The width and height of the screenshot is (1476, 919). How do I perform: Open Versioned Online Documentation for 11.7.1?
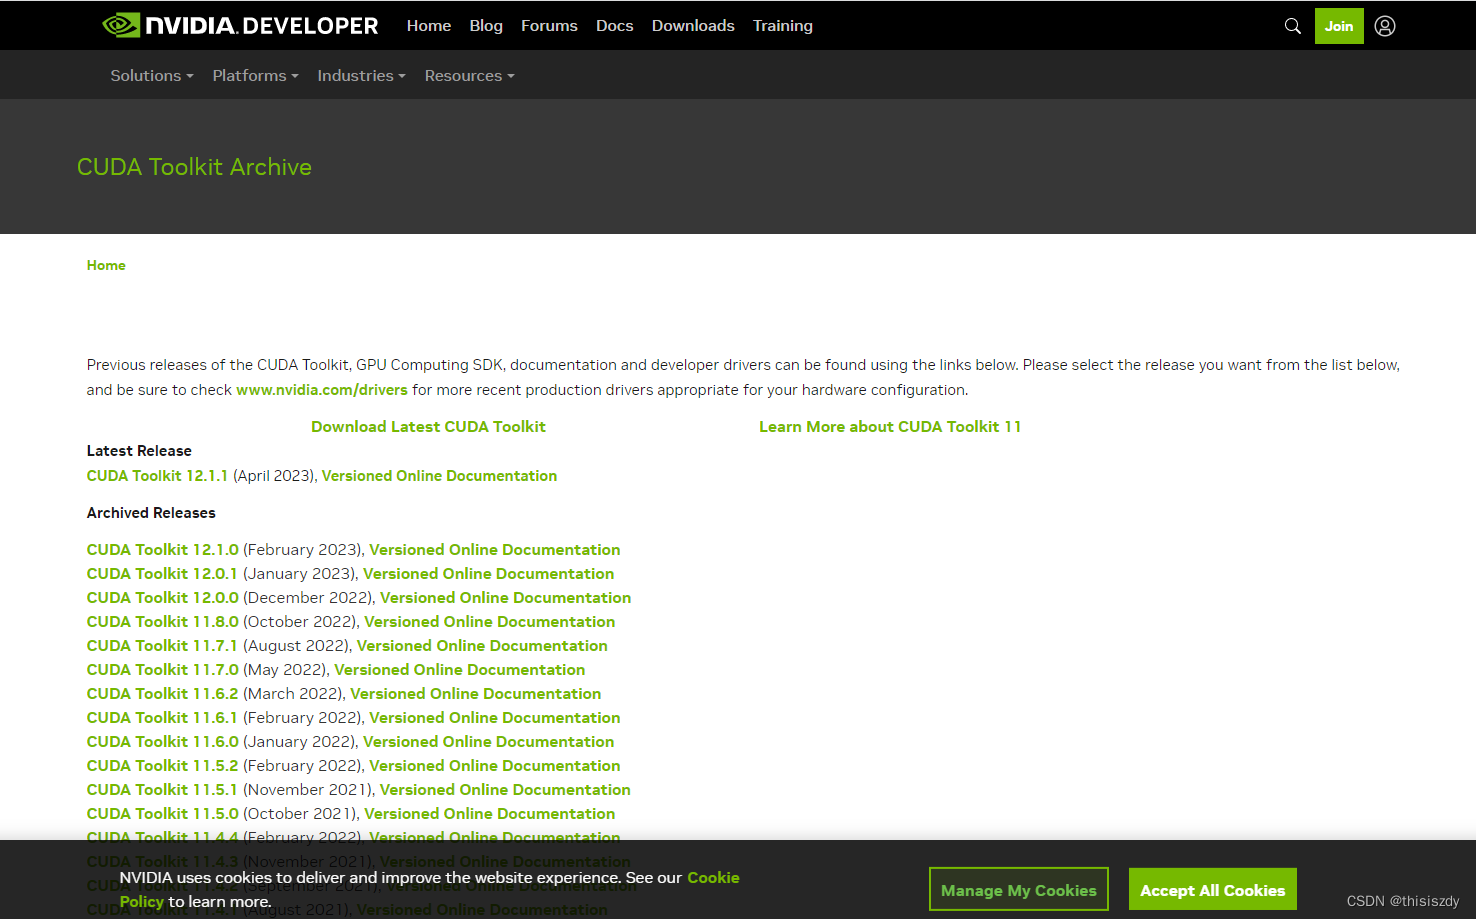pos(482,646)
